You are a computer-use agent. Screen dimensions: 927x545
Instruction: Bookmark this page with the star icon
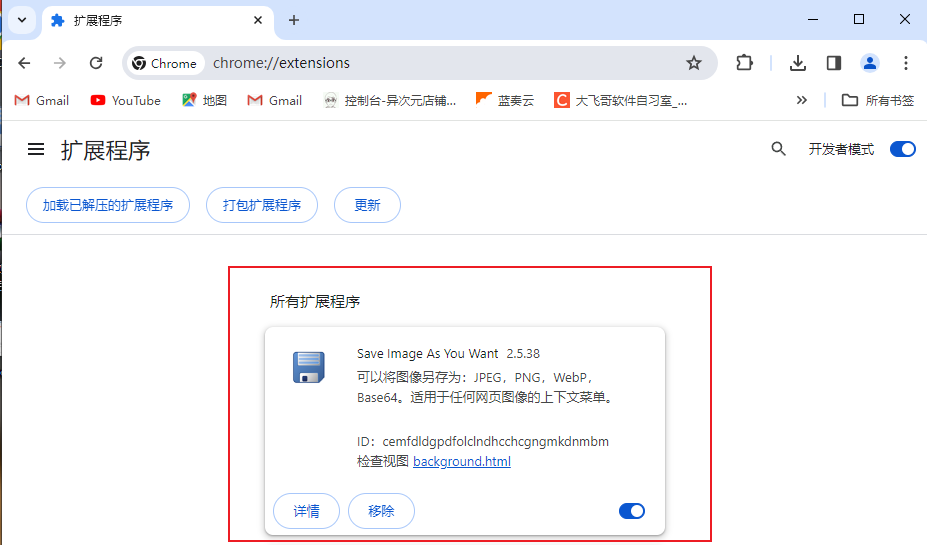click(693, 63)
